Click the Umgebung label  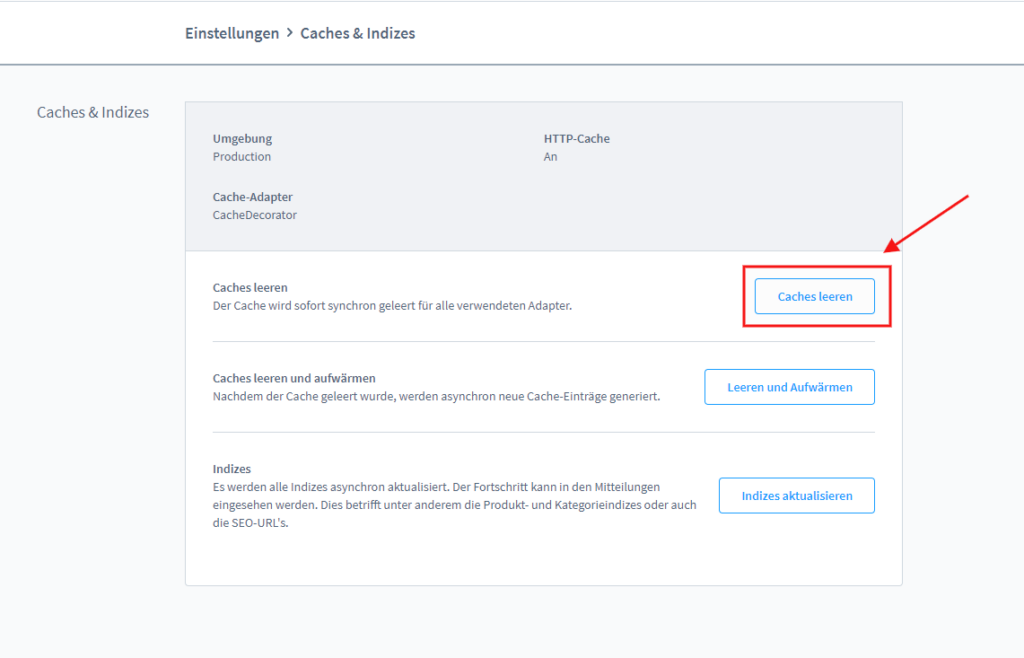[242, 139]
